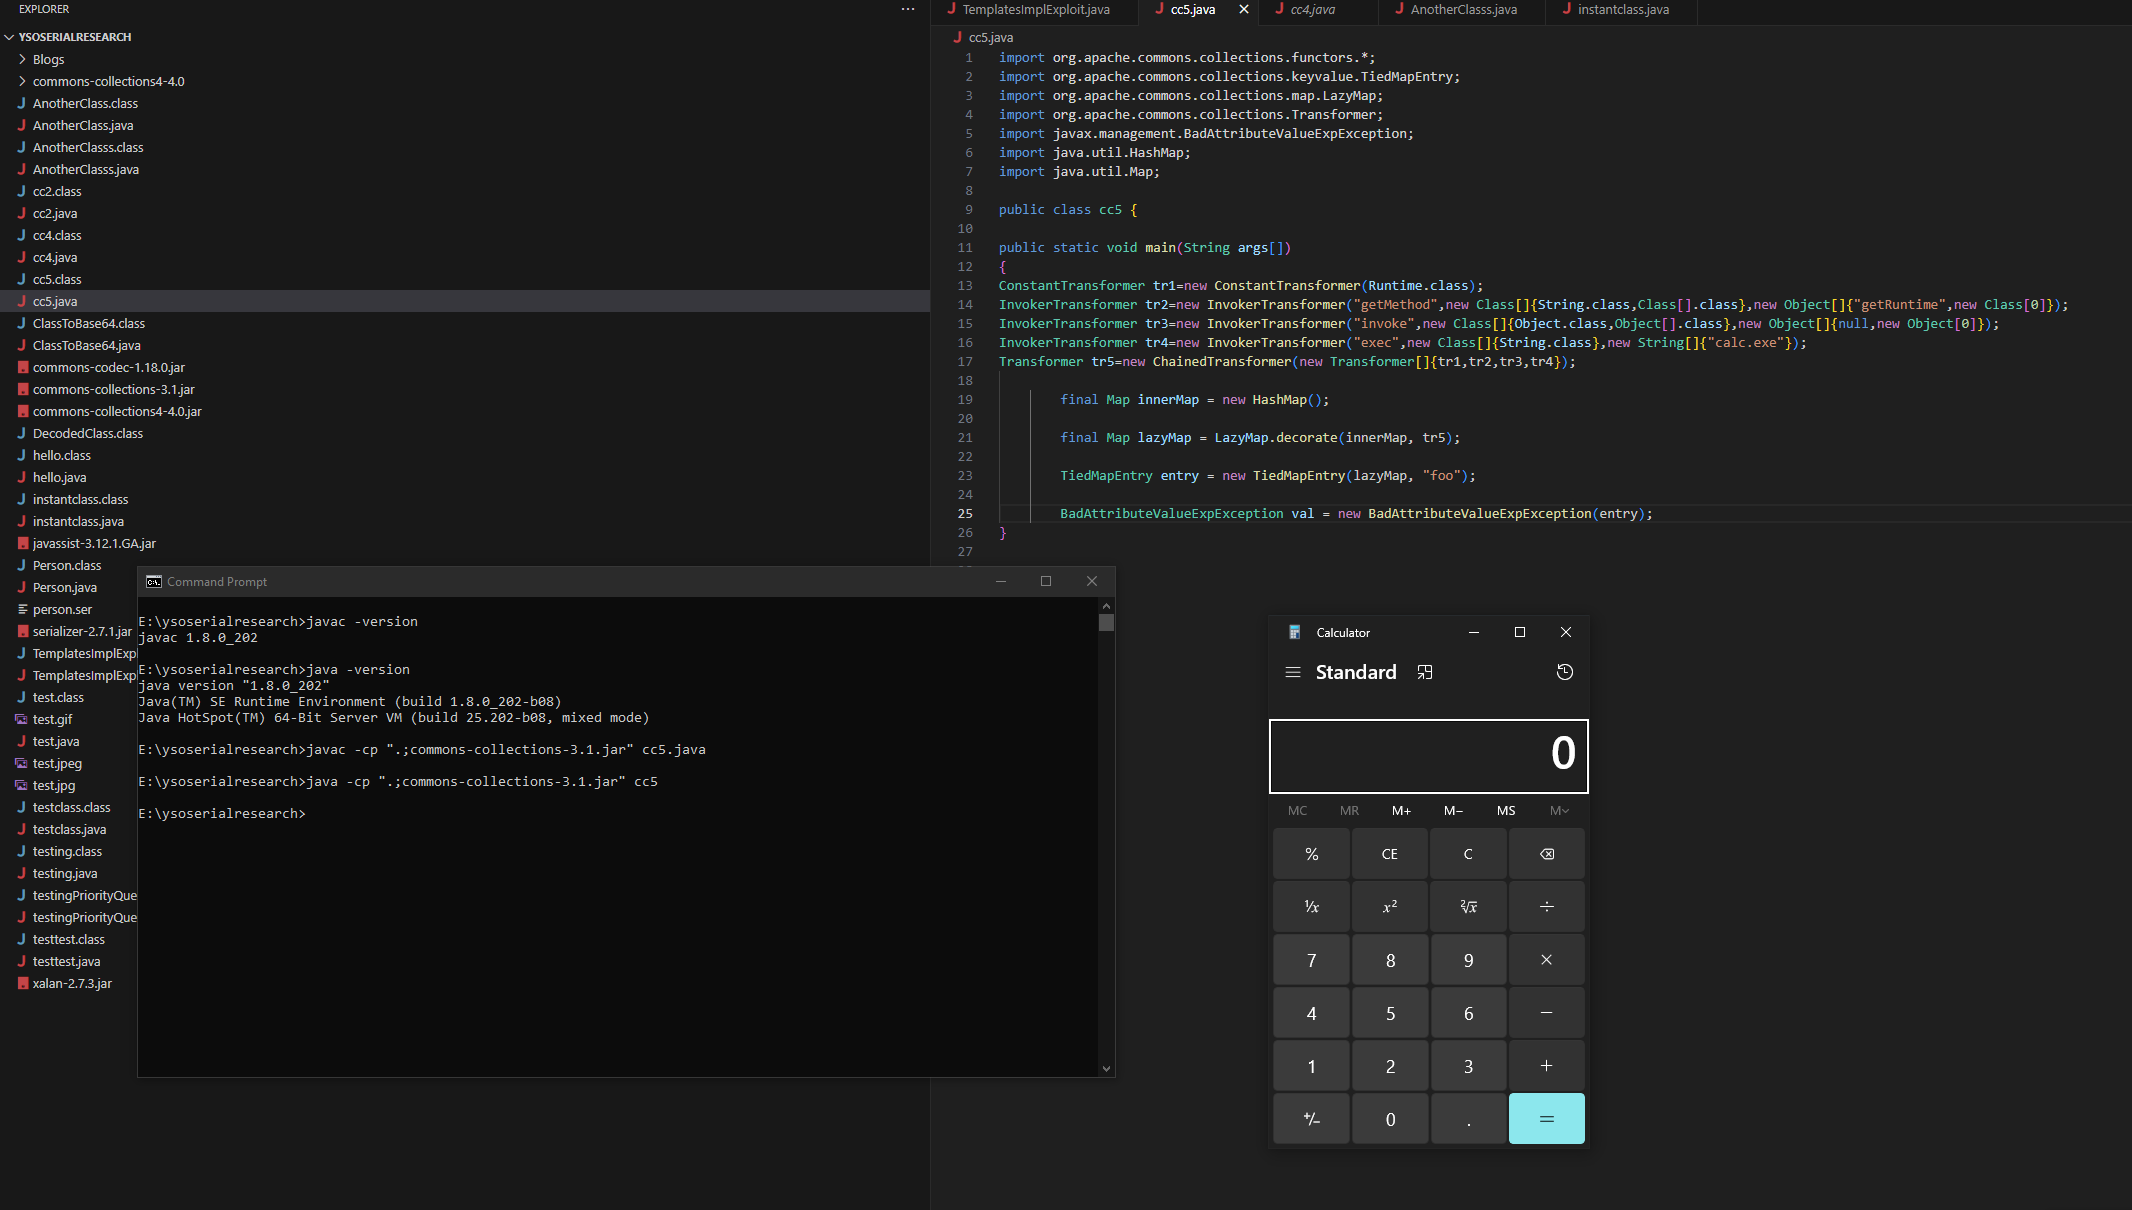Open testtest.java in Explorer
The image size is (2132, 1210).
tap(68, 961)
